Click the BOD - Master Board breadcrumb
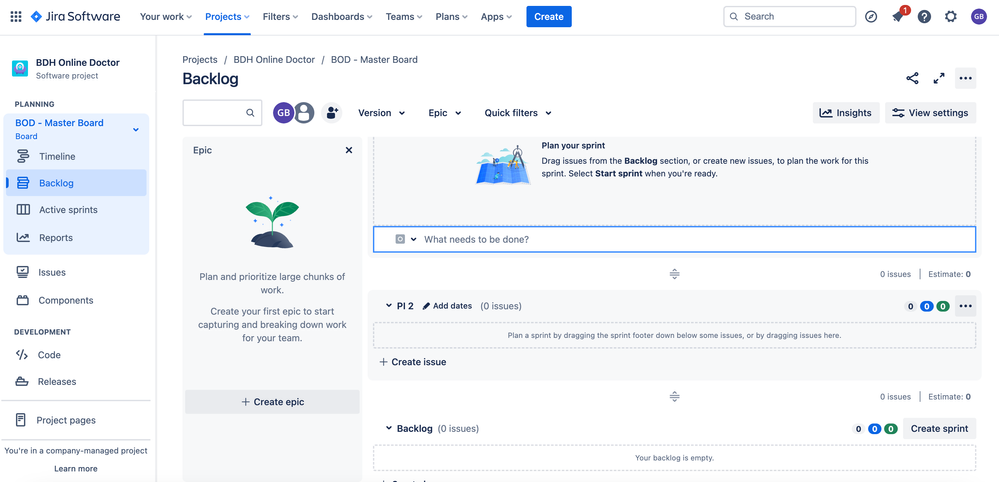 tap(374, 59)
